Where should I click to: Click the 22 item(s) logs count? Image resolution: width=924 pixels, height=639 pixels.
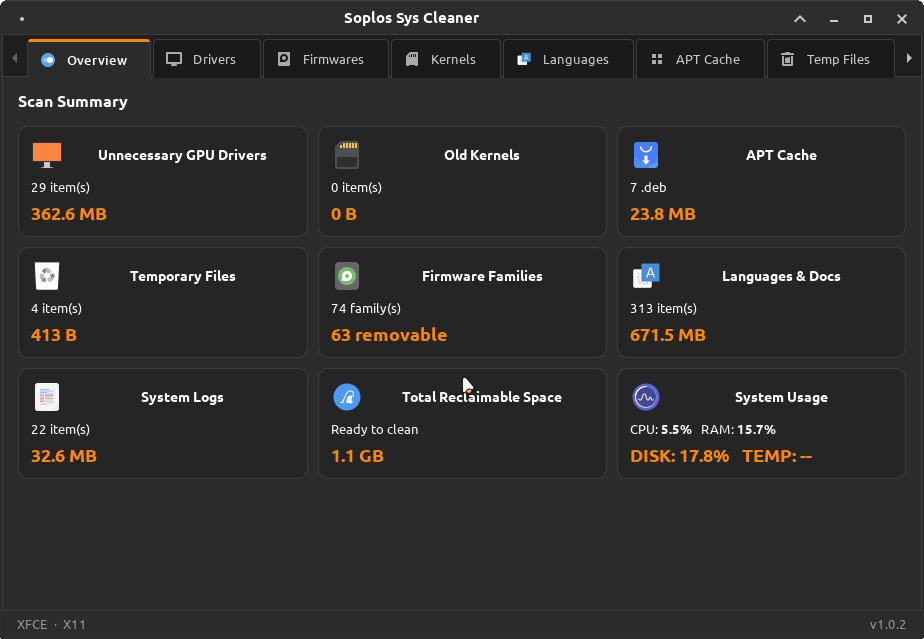click(61, 429)
